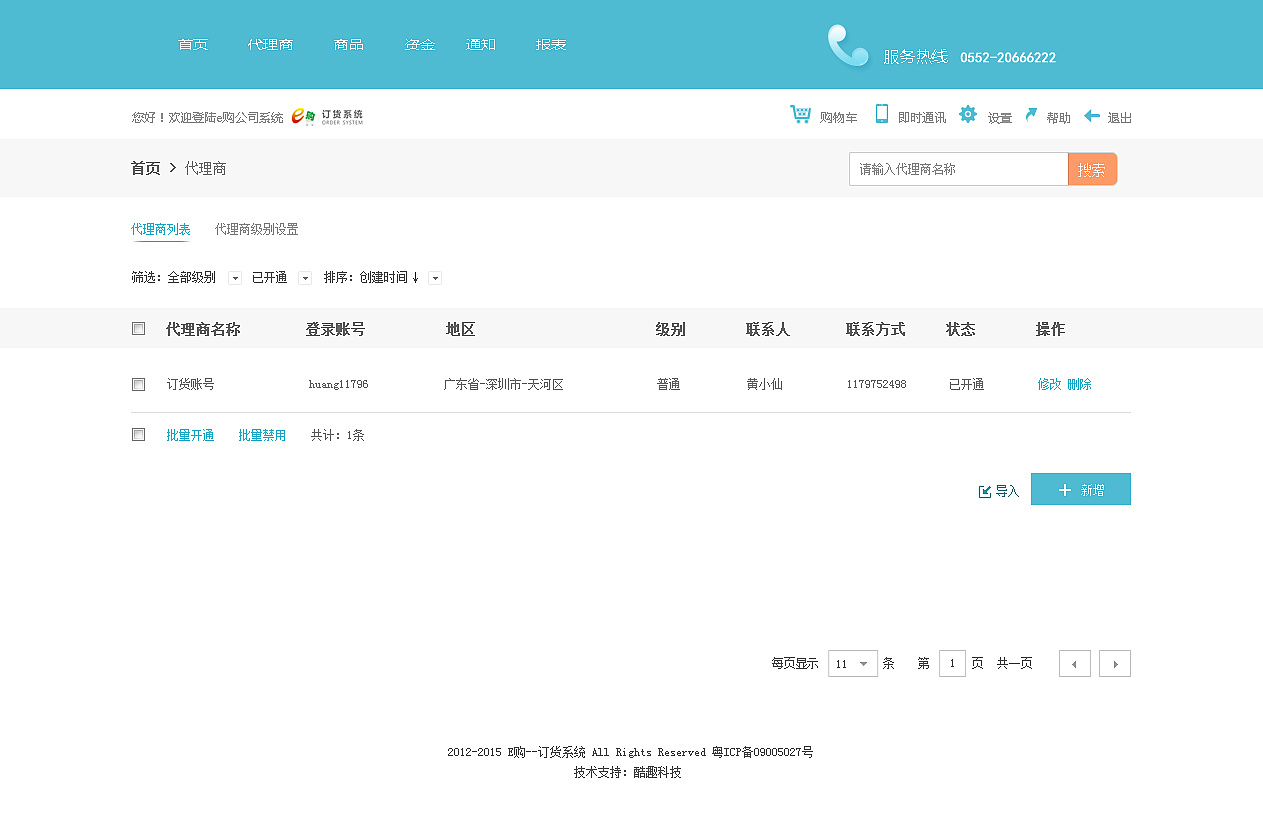The height and width of the screenshot is (827, 1263).
Task: Toggle checkbox beside 批量开通
Action: tap(138, 435)
